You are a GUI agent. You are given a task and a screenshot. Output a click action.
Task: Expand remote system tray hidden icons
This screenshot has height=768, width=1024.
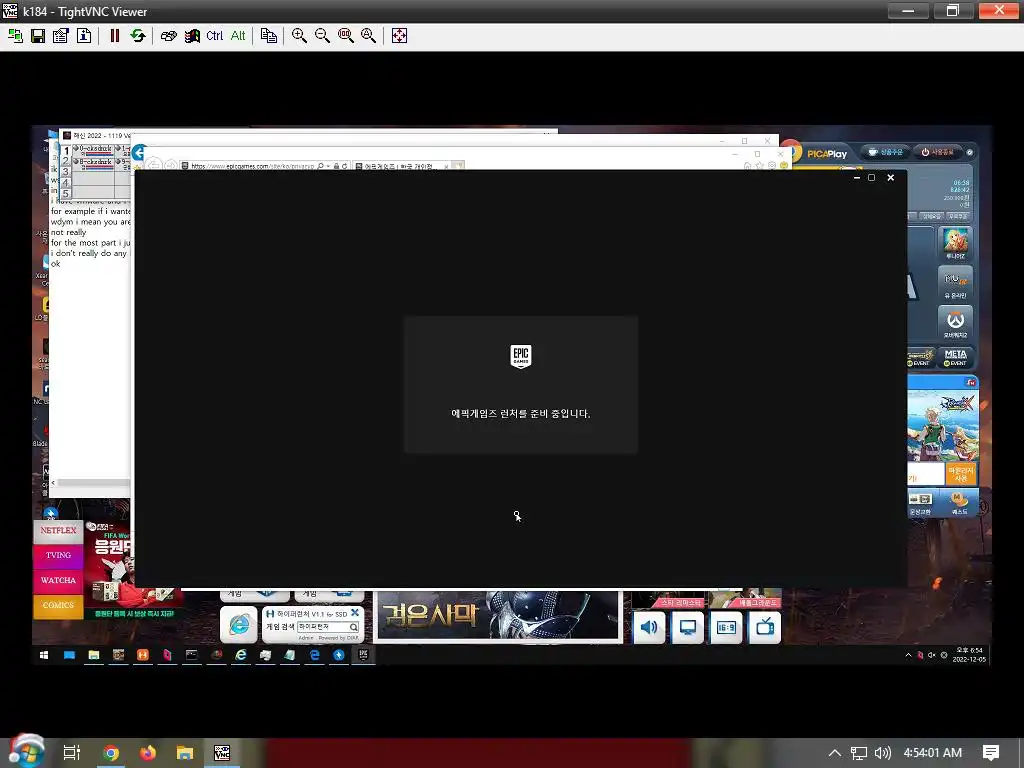[x=908, y=655]
